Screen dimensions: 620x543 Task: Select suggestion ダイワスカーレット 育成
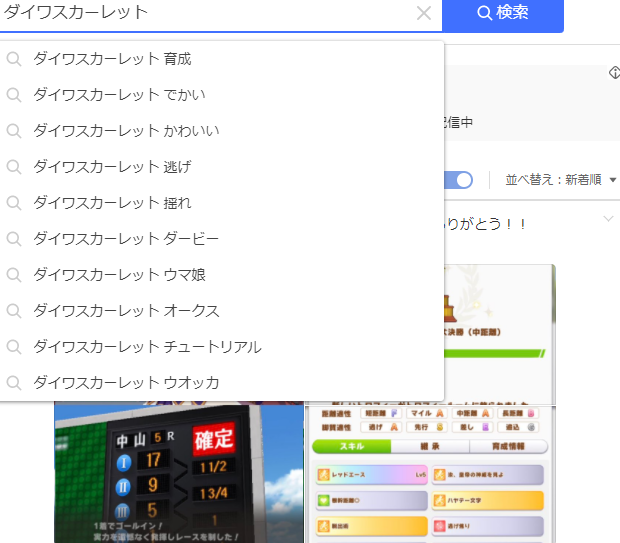[221, 59]
